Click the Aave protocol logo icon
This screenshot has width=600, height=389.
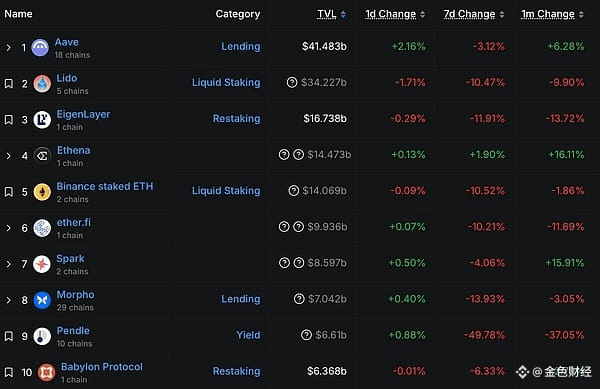[x=40, y=47]
